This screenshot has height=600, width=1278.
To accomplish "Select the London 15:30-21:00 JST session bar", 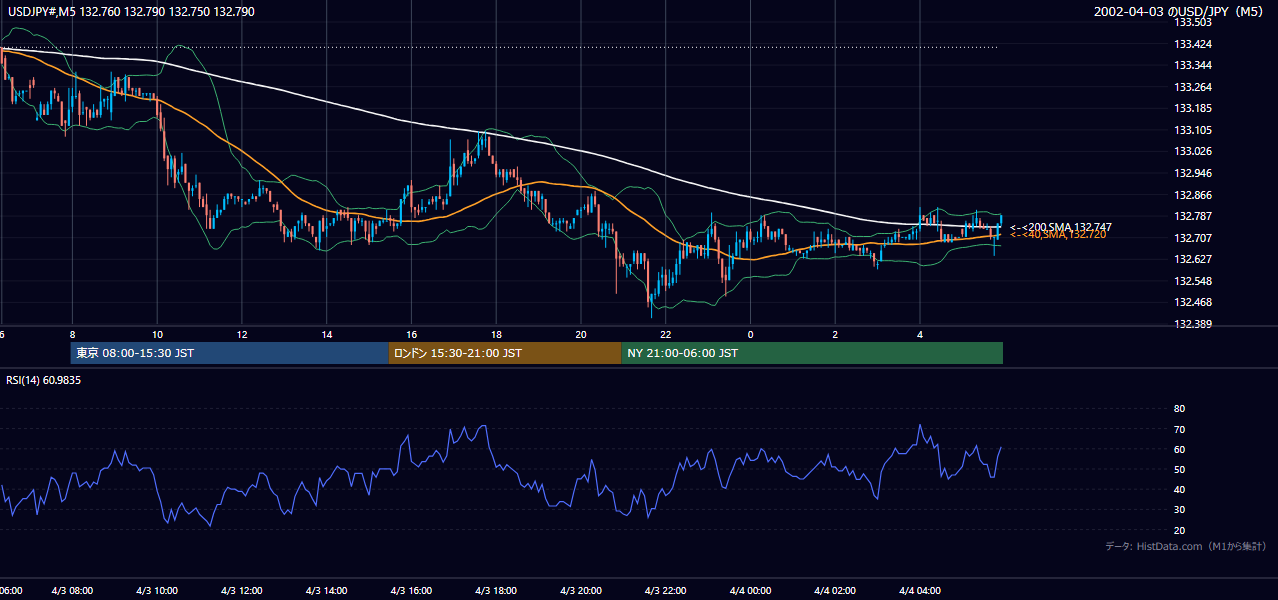I will [505, 353].
